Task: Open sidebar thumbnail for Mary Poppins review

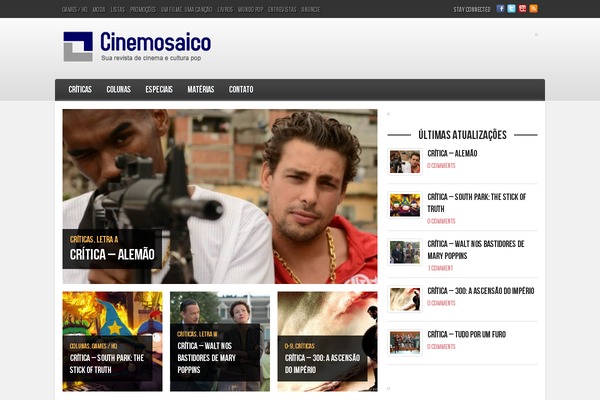Action: coord(405,252)
